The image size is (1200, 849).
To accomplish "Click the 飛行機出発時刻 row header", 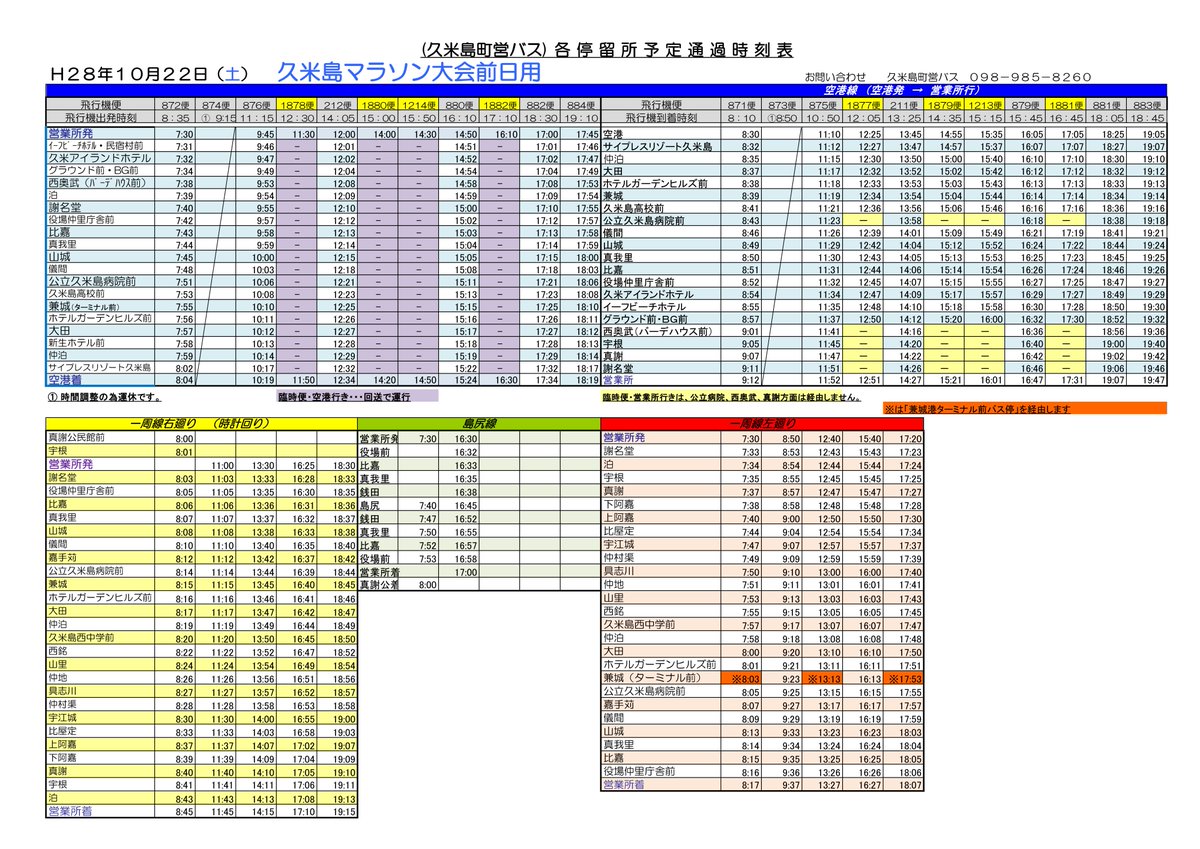I will coord(100,116).
